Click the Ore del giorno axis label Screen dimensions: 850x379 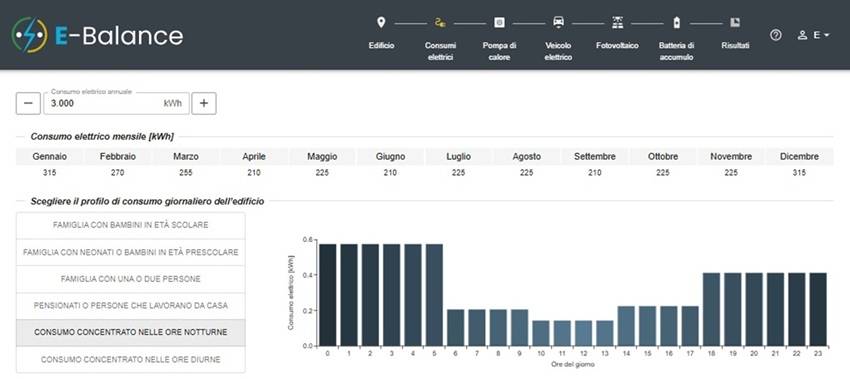click(x=572, y=364)
